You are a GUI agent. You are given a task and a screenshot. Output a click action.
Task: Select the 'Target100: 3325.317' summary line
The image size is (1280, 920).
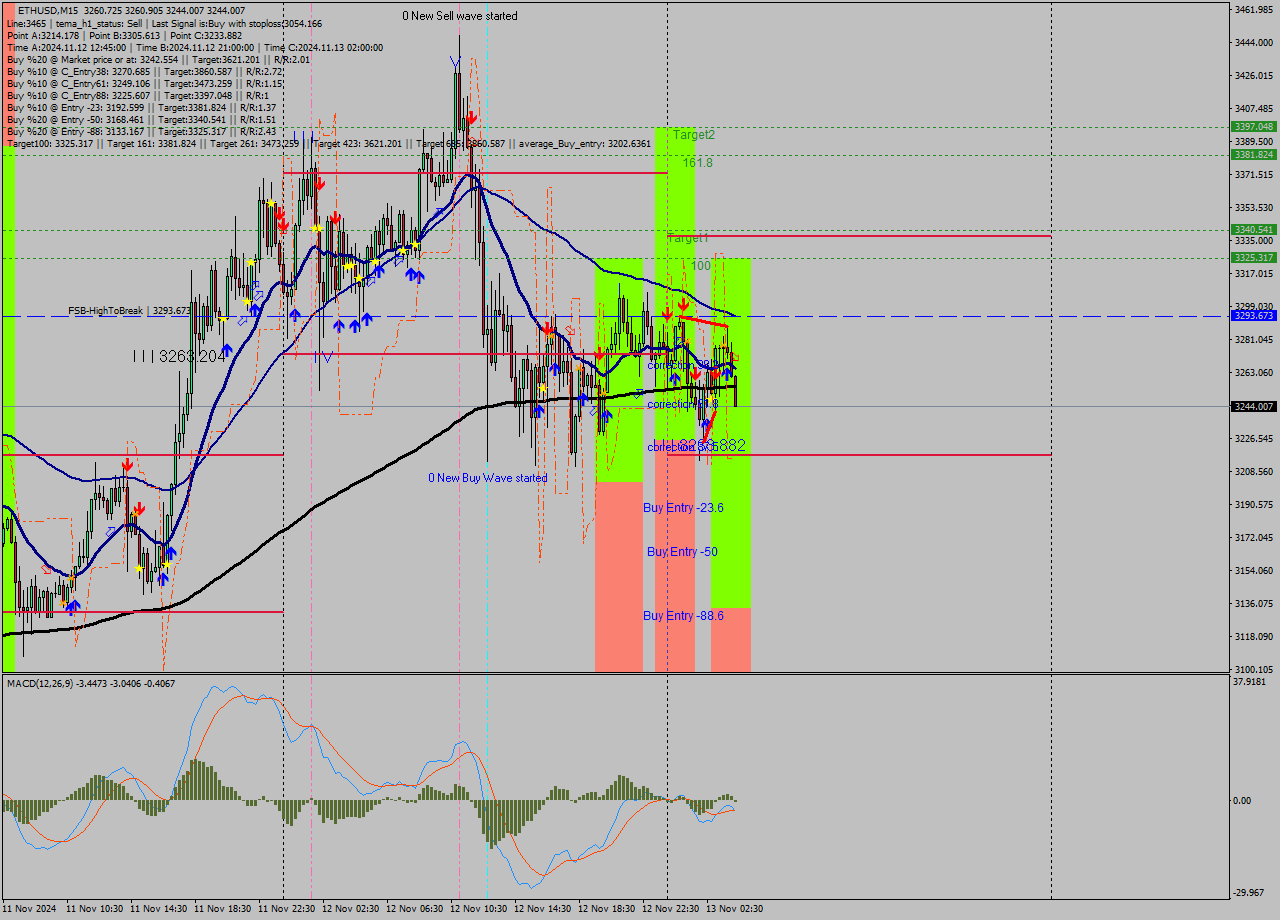[x=328, y=143]
